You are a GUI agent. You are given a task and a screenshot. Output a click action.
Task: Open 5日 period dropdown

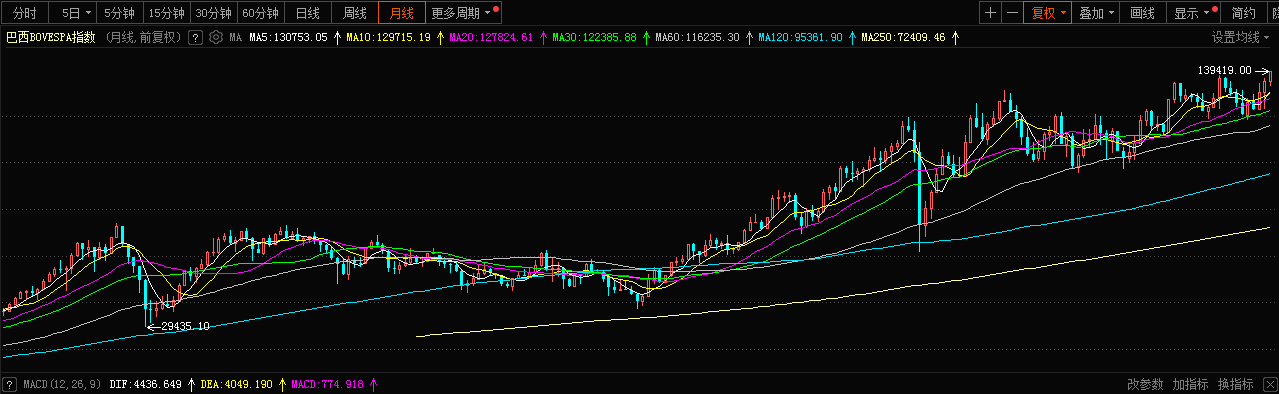[74, 13]
